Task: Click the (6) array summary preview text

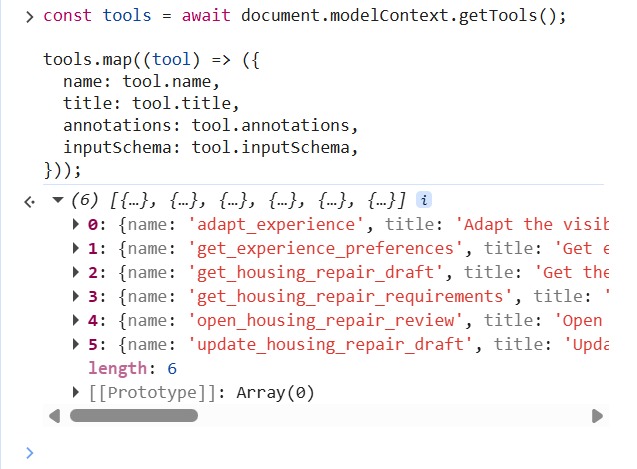Action: pyautogui.click(x=238, y=200)
